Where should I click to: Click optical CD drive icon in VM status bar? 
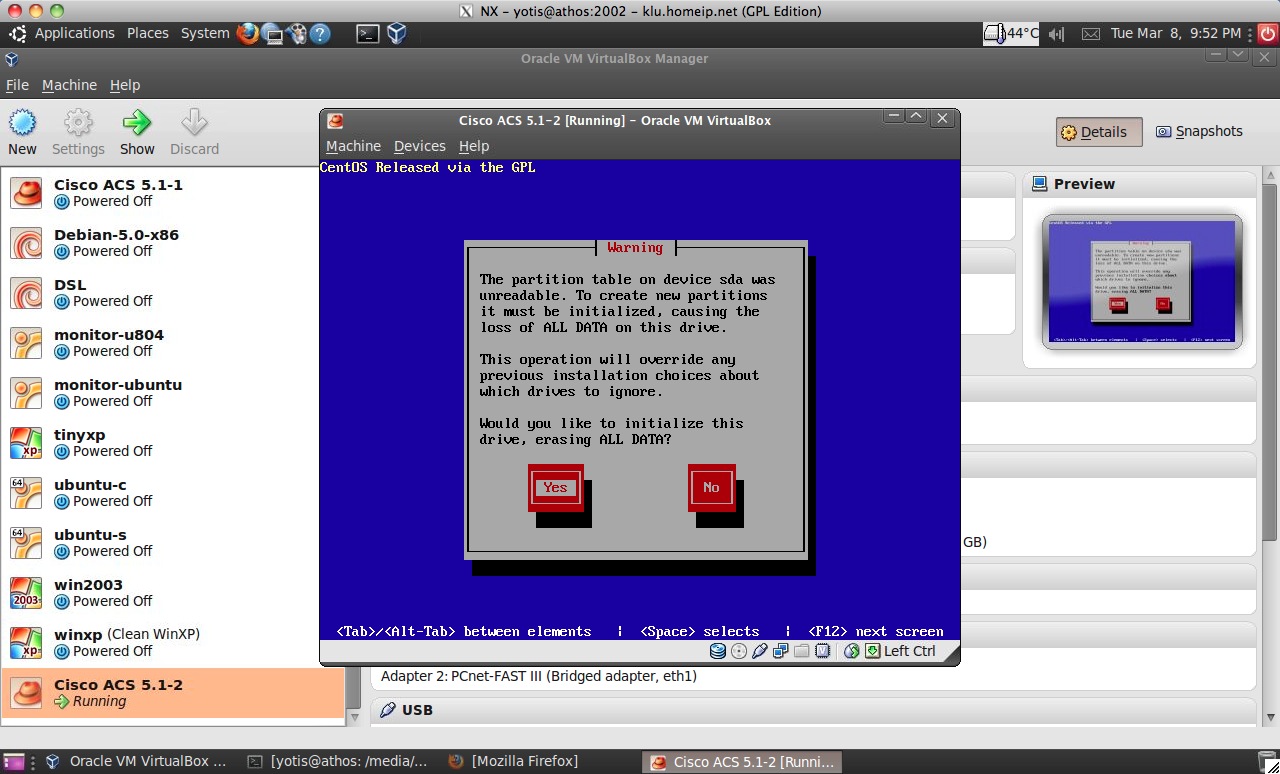tap(739, 651)
